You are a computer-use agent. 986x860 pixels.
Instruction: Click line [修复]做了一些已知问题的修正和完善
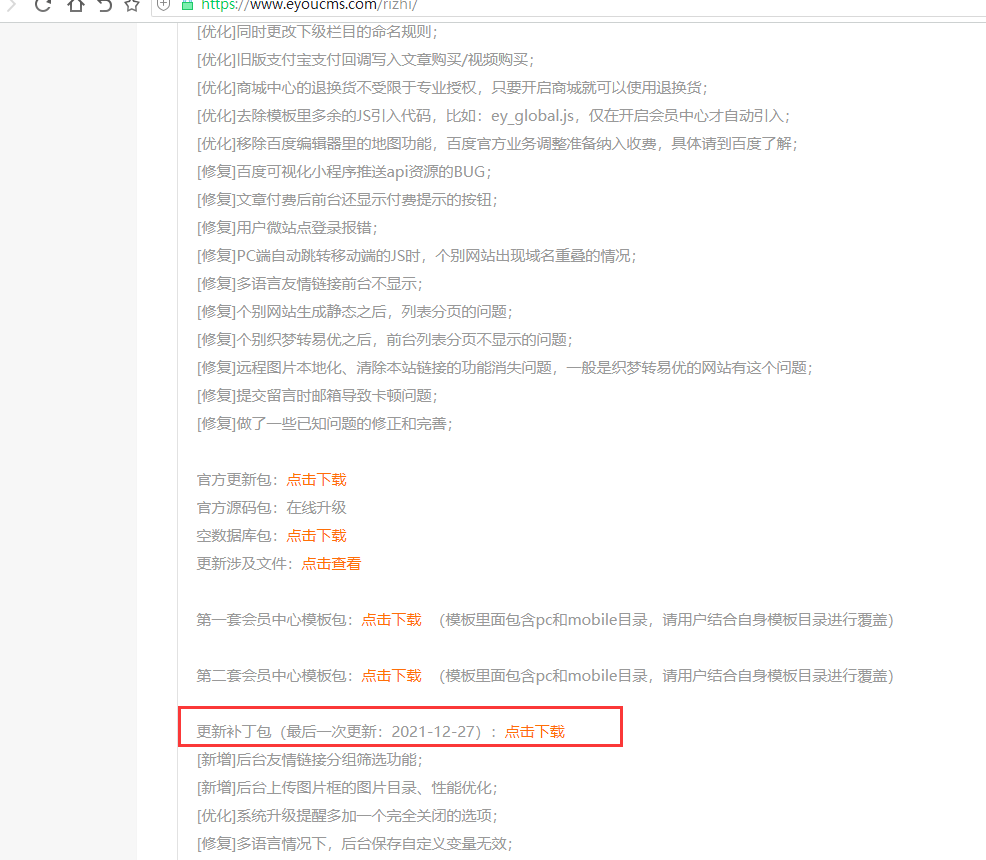click(324, 424)
